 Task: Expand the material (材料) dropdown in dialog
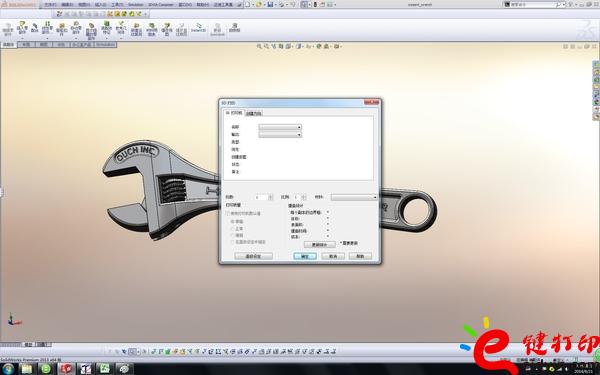[354, 197]
